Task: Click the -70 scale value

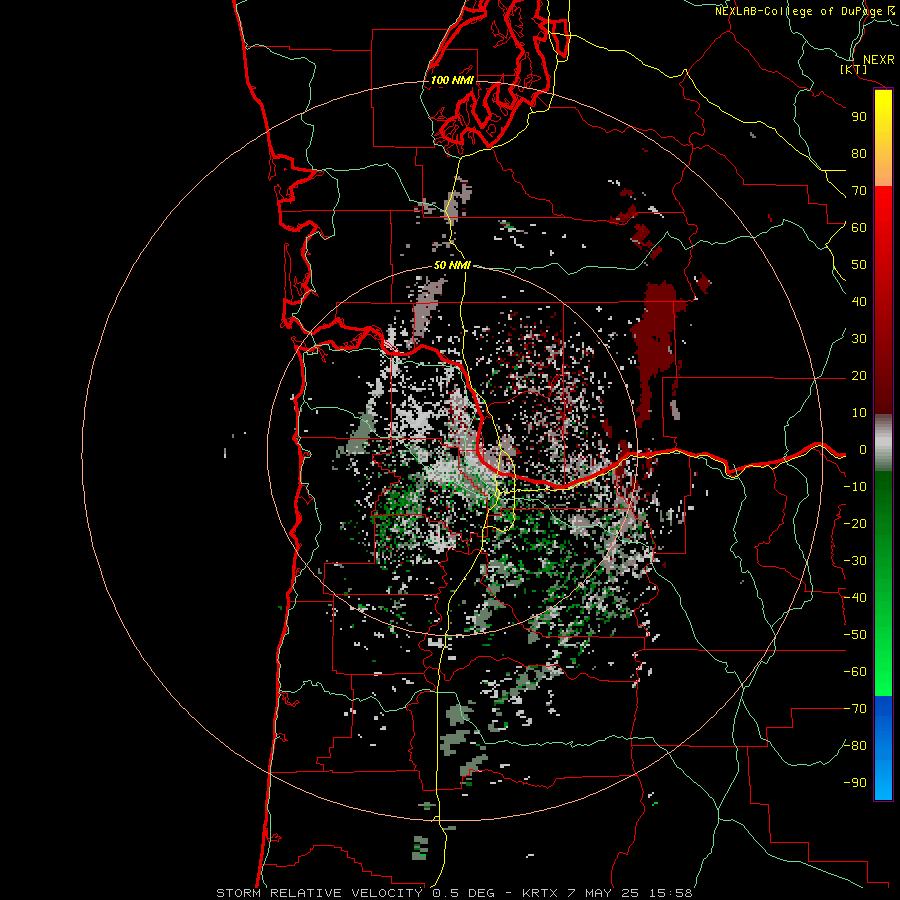Action: coord(855,709)
